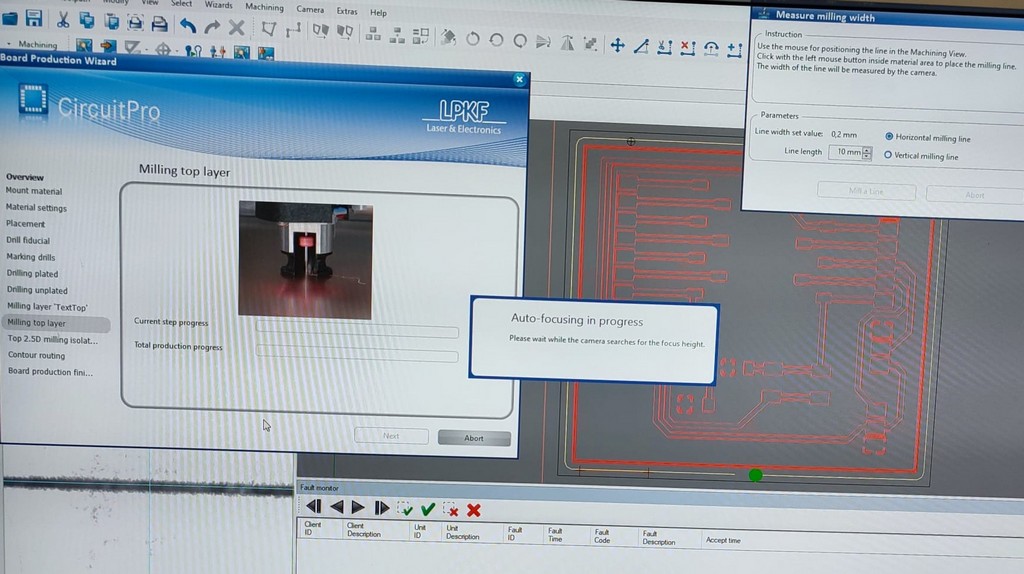Click the Paste clipboard icon
Screen dimensions: 1024x574
click(112, 22)
